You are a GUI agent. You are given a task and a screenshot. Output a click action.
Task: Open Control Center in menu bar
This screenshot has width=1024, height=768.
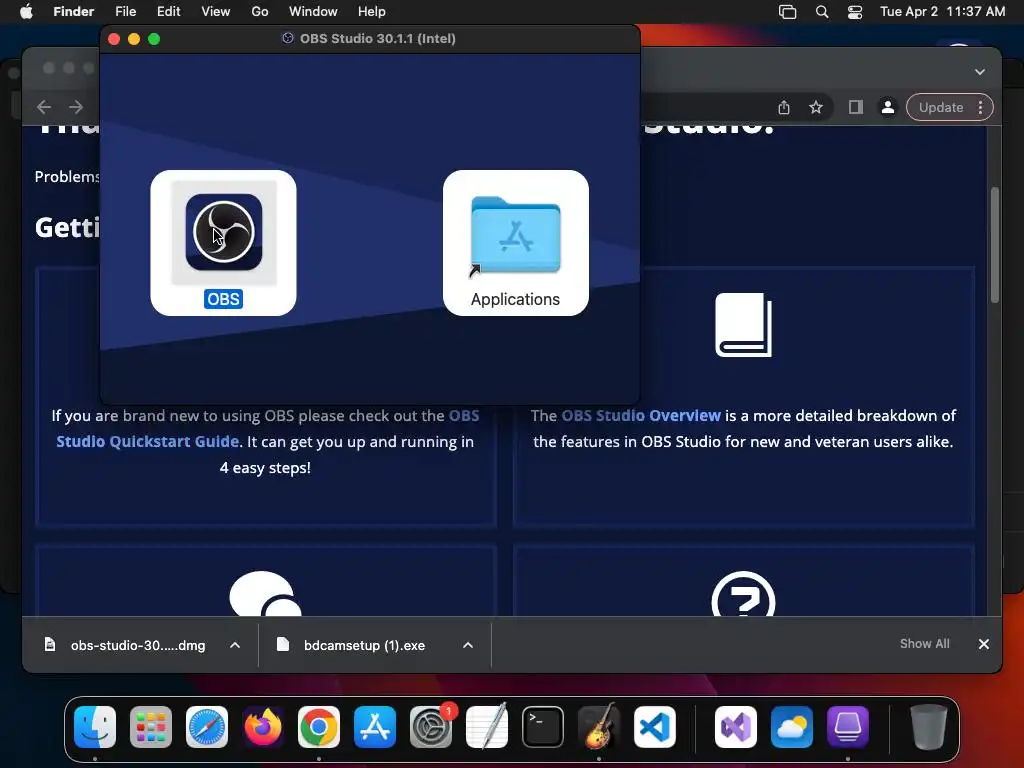click(x=855, y=12)
